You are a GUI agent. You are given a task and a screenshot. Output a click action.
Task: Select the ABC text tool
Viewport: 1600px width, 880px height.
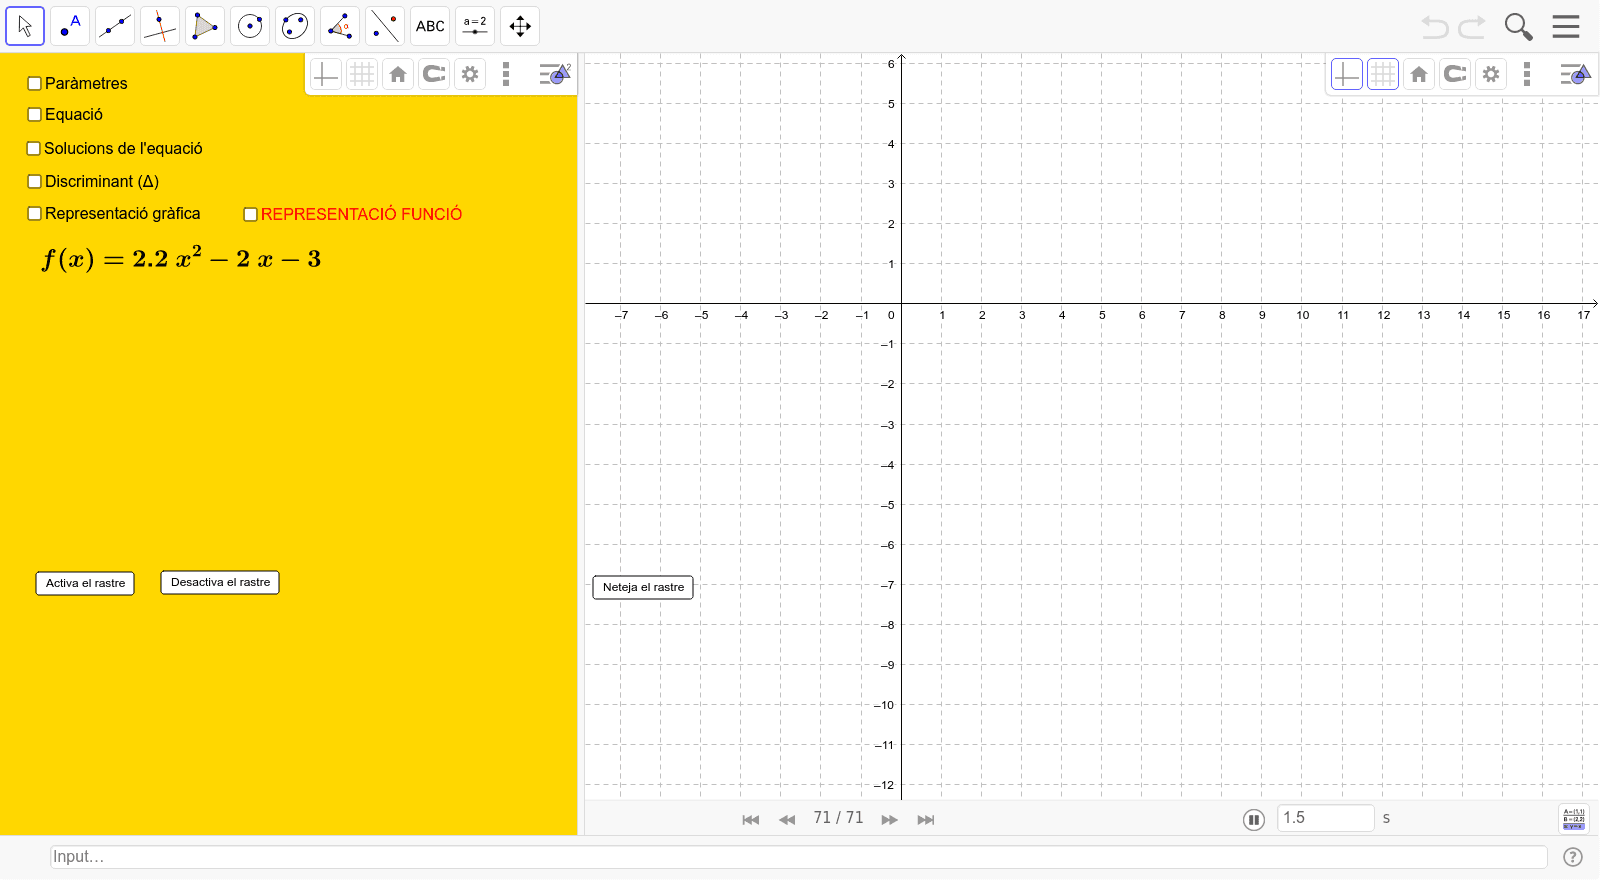pos(430,26)
